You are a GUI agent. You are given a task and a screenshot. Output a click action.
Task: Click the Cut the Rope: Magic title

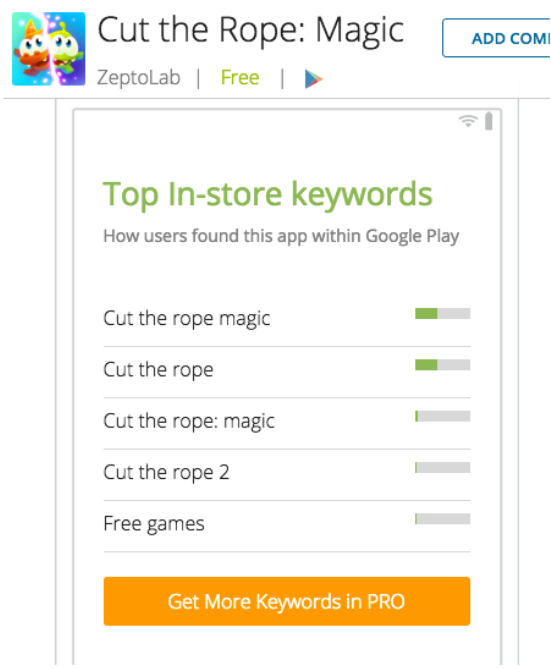(x=251, y=31)
